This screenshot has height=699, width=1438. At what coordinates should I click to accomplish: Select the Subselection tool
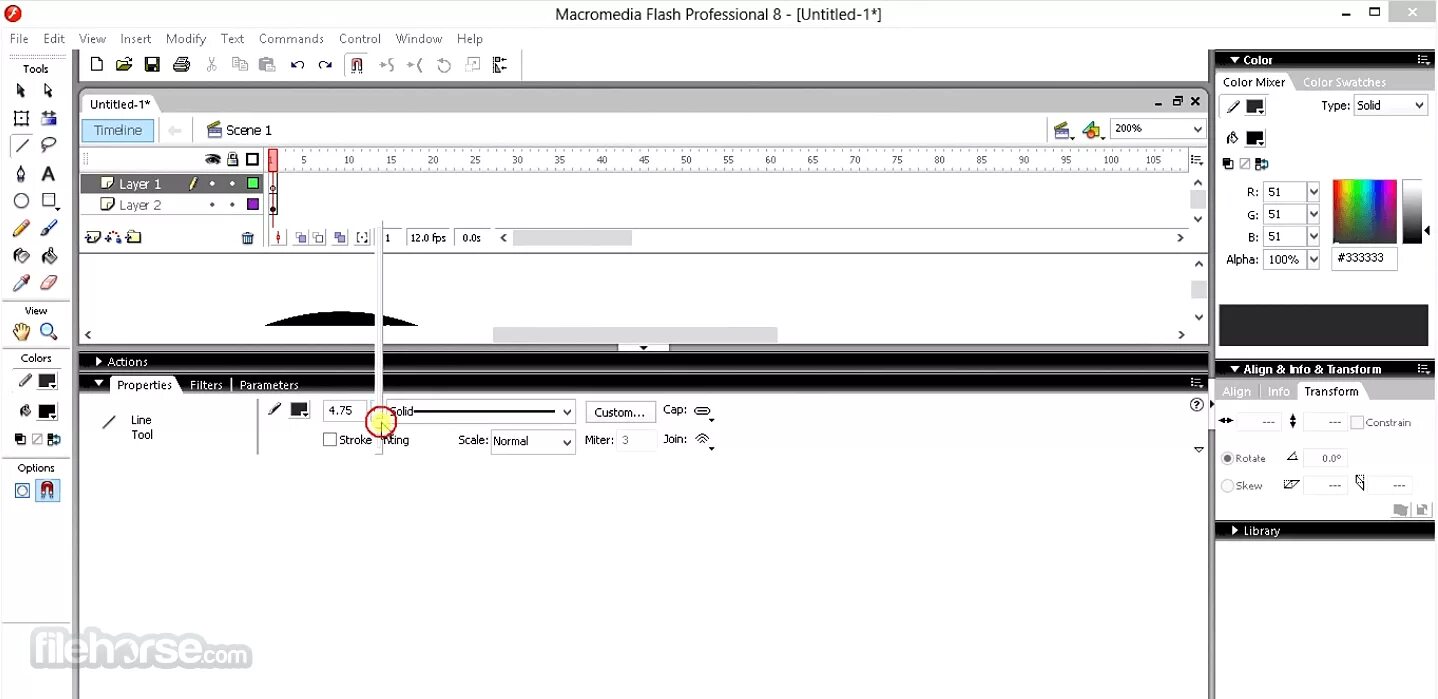48,91
